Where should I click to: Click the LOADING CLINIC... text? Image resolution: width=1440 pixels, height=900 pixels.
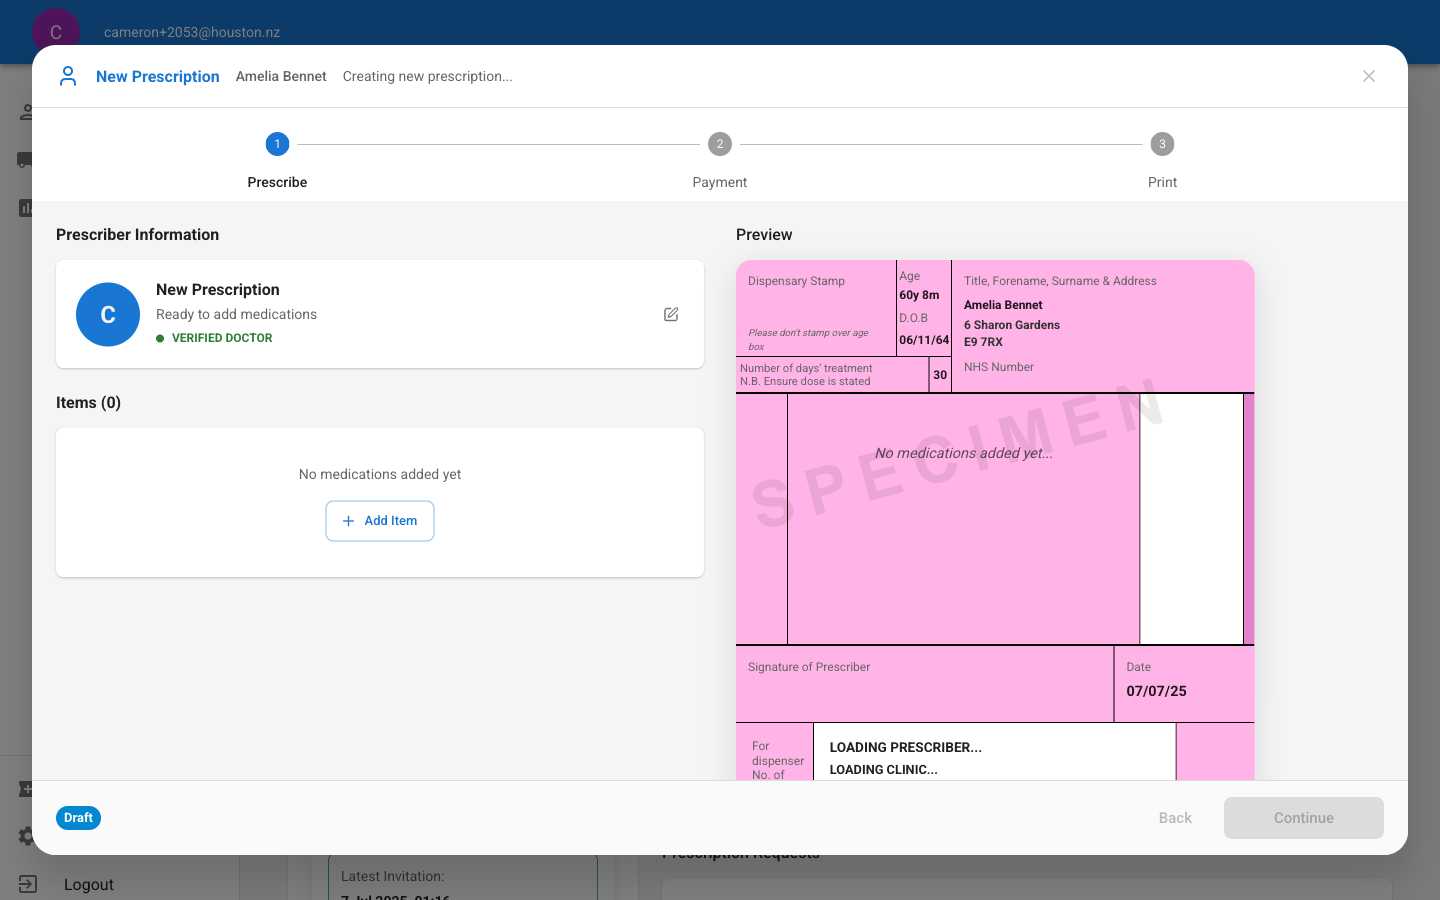[884, 769]
